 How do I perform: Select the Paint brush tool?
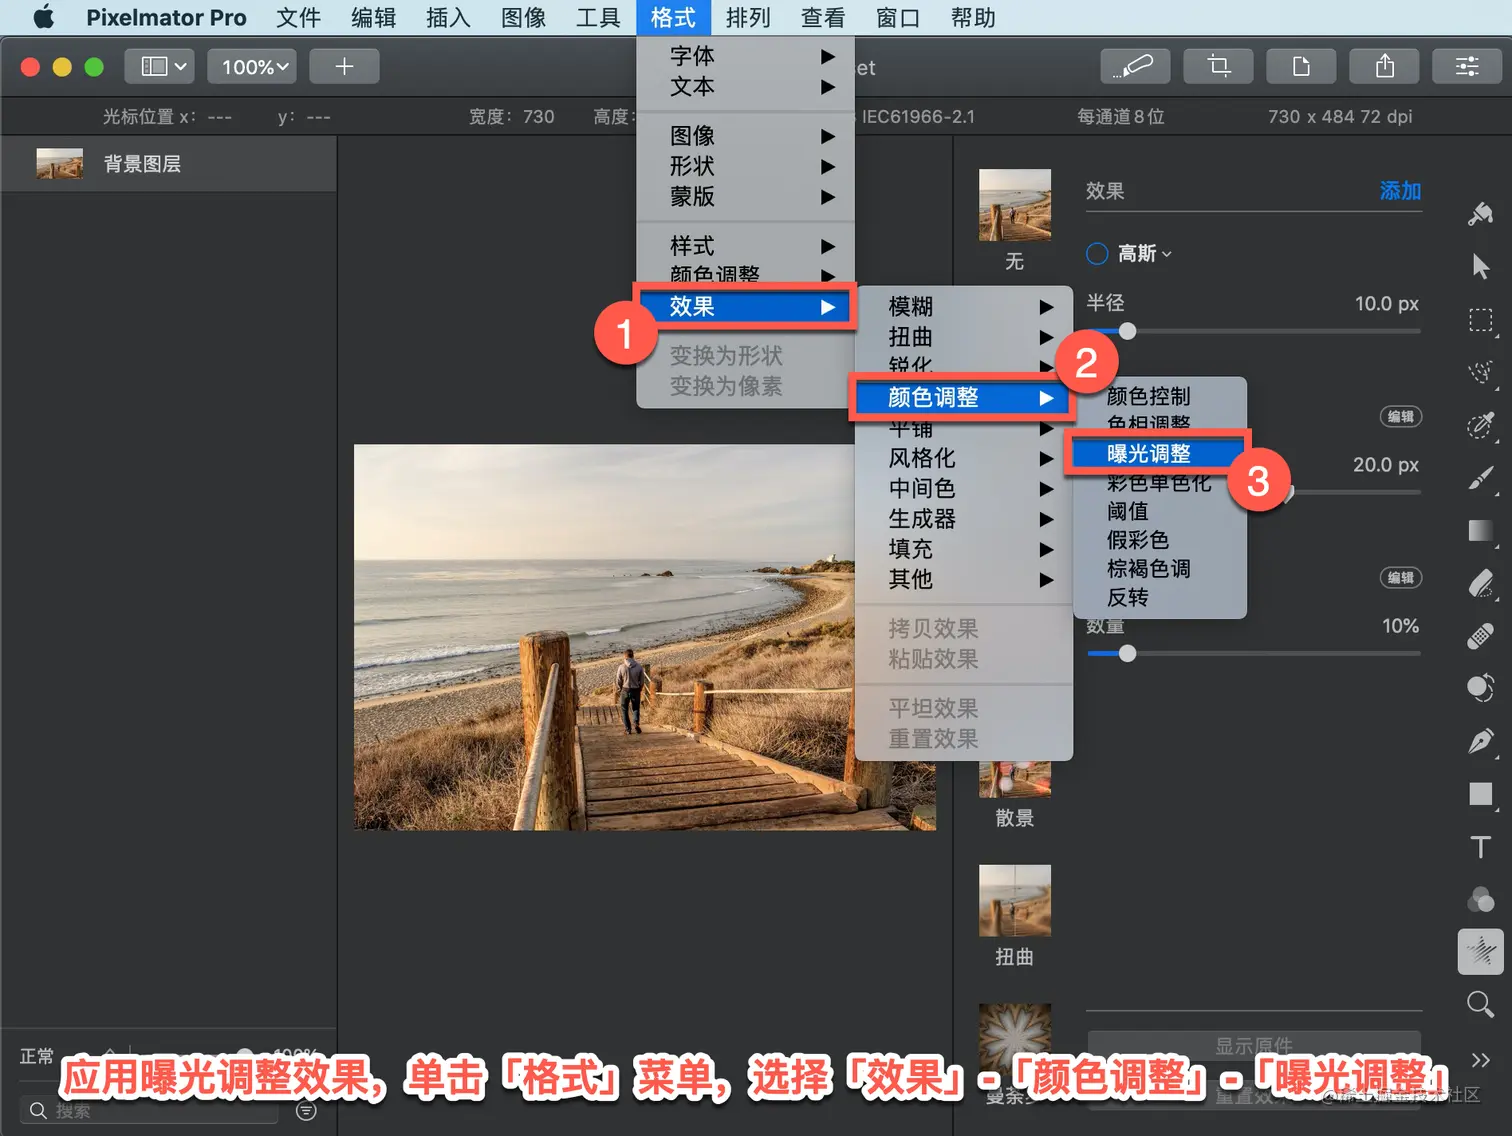[1481, 478]
